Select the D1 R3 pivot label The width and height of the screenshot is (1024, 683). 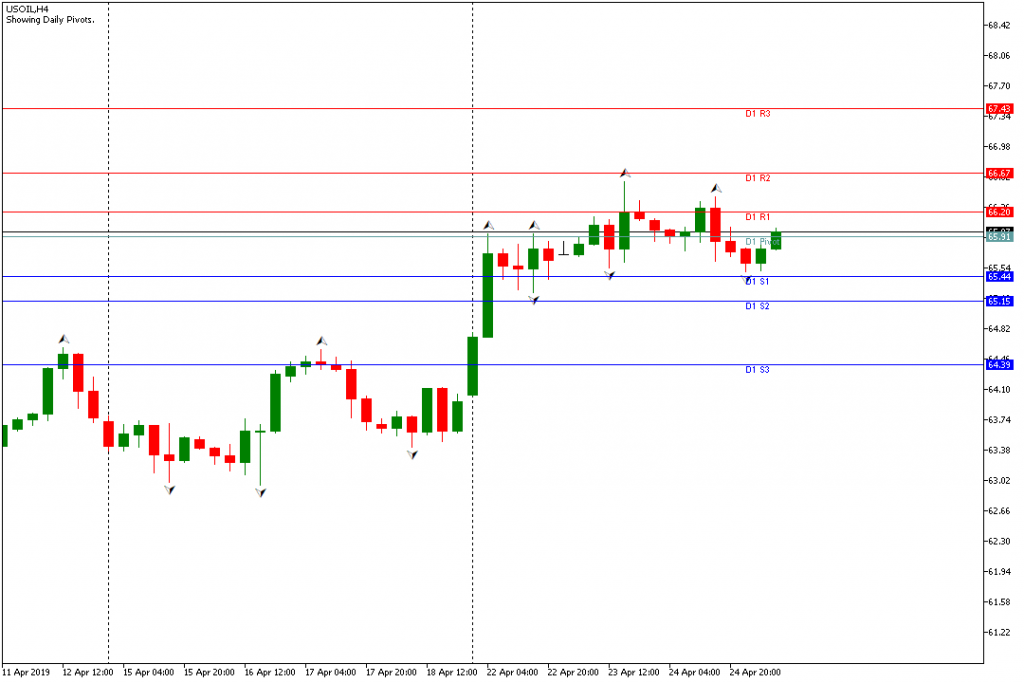758,114
